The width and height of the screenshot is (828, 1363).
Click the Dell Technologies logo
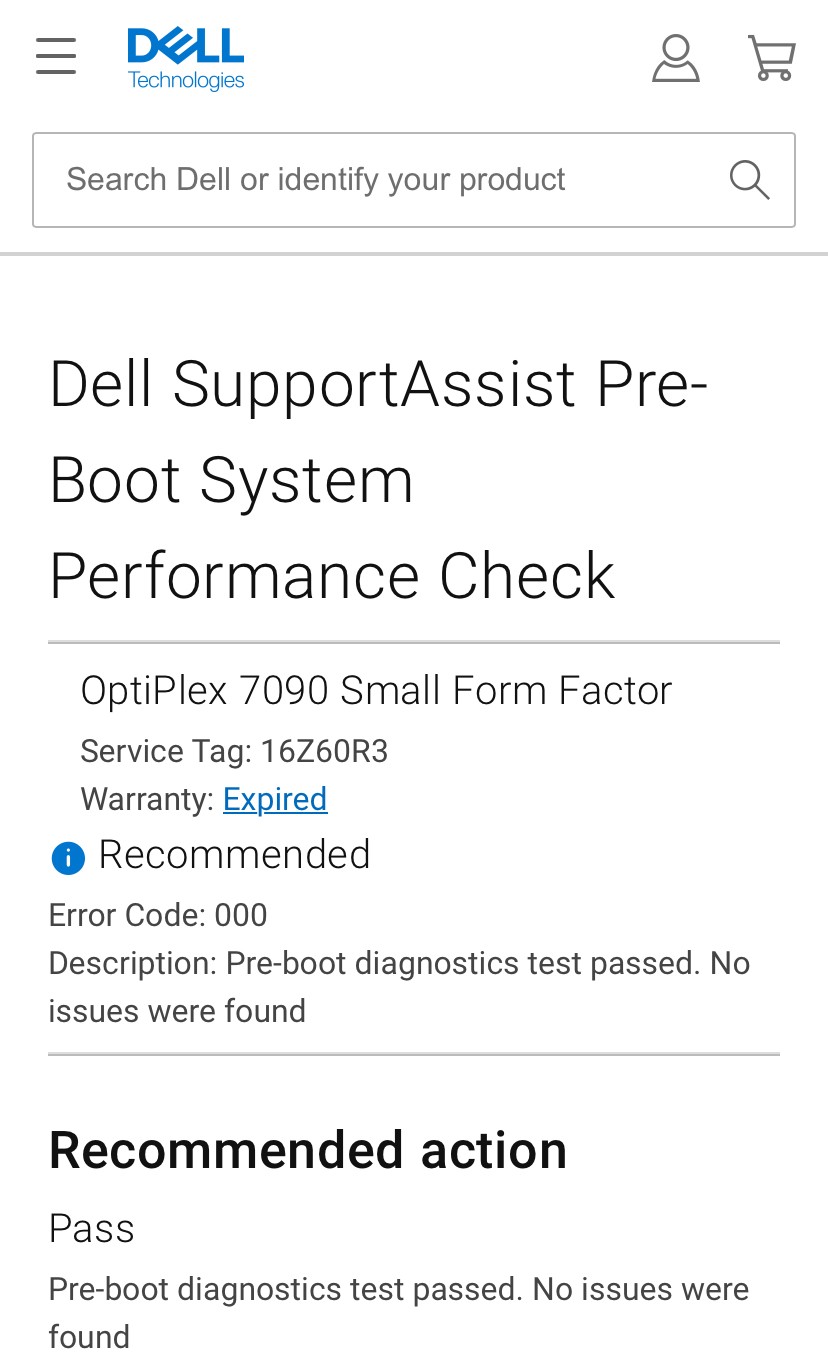186,59
